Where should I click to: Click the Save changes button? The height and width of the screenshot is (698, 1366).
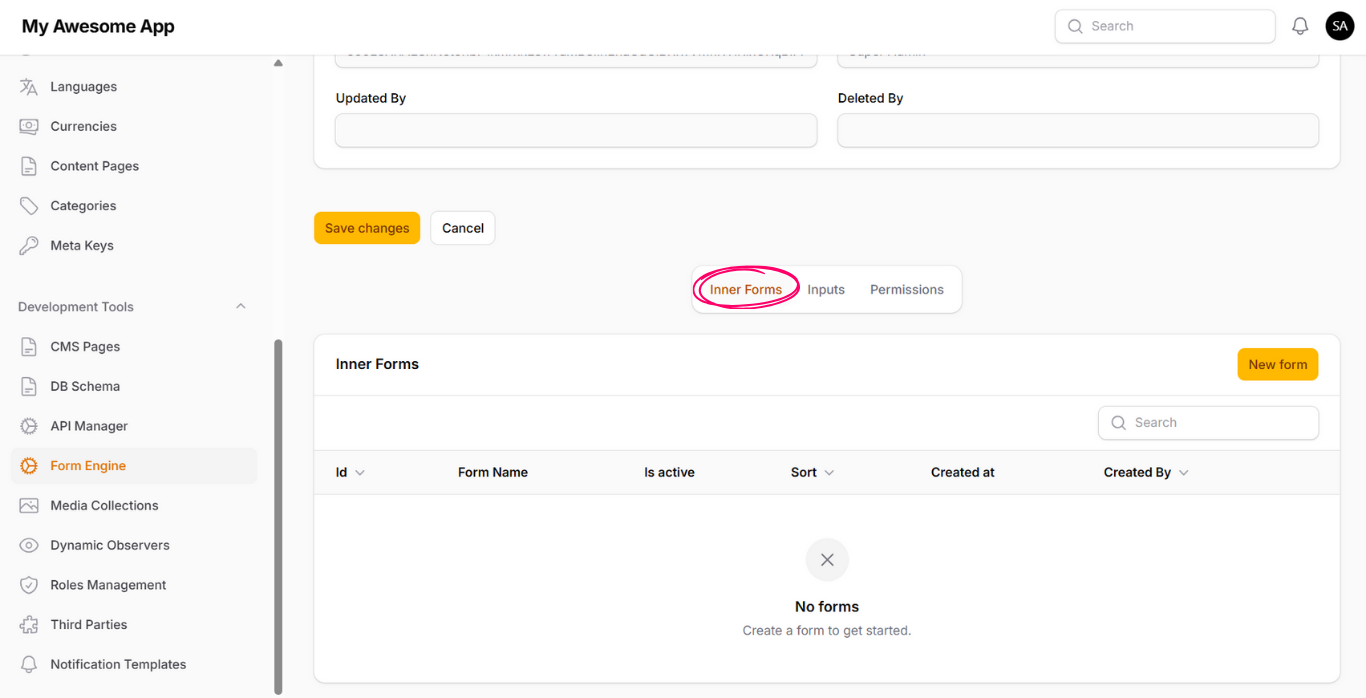[367, 228]
